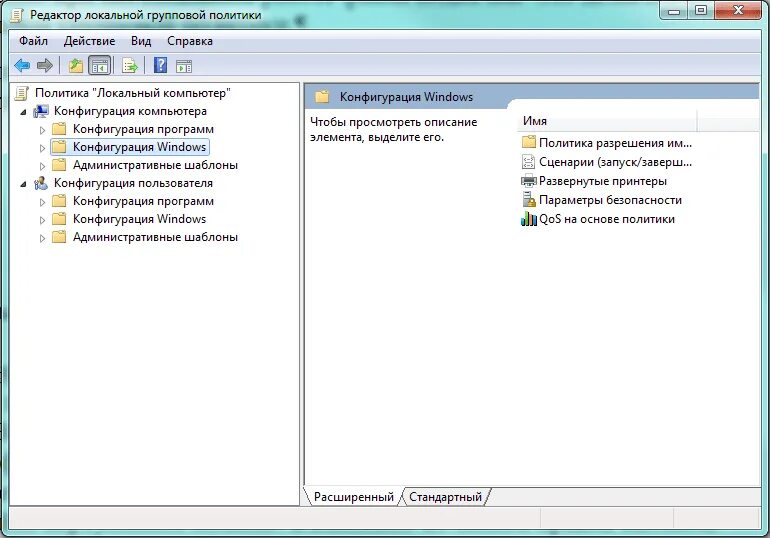This screenshot has width=770, height=538.
Task: Open the Файл menu
Action: tap(33, 41)
